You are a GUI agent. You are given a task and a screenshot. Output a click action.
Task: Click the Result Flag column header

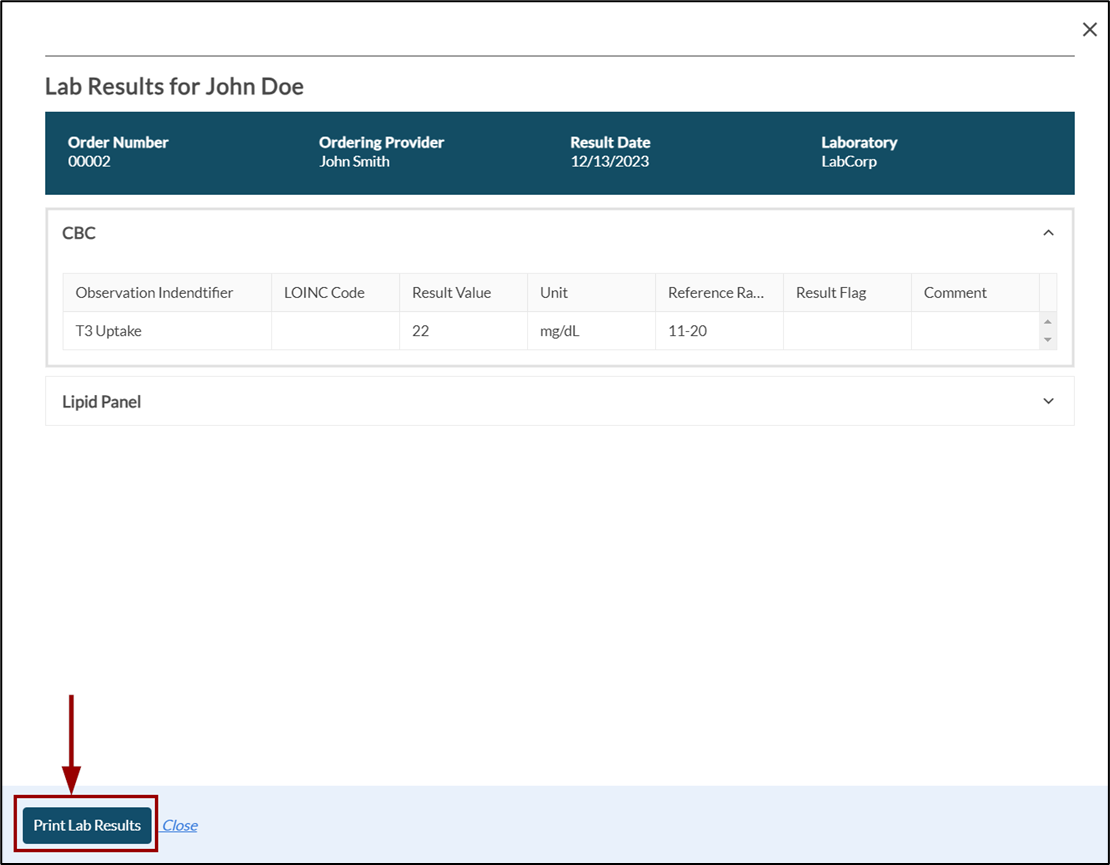tap(831, 293)
